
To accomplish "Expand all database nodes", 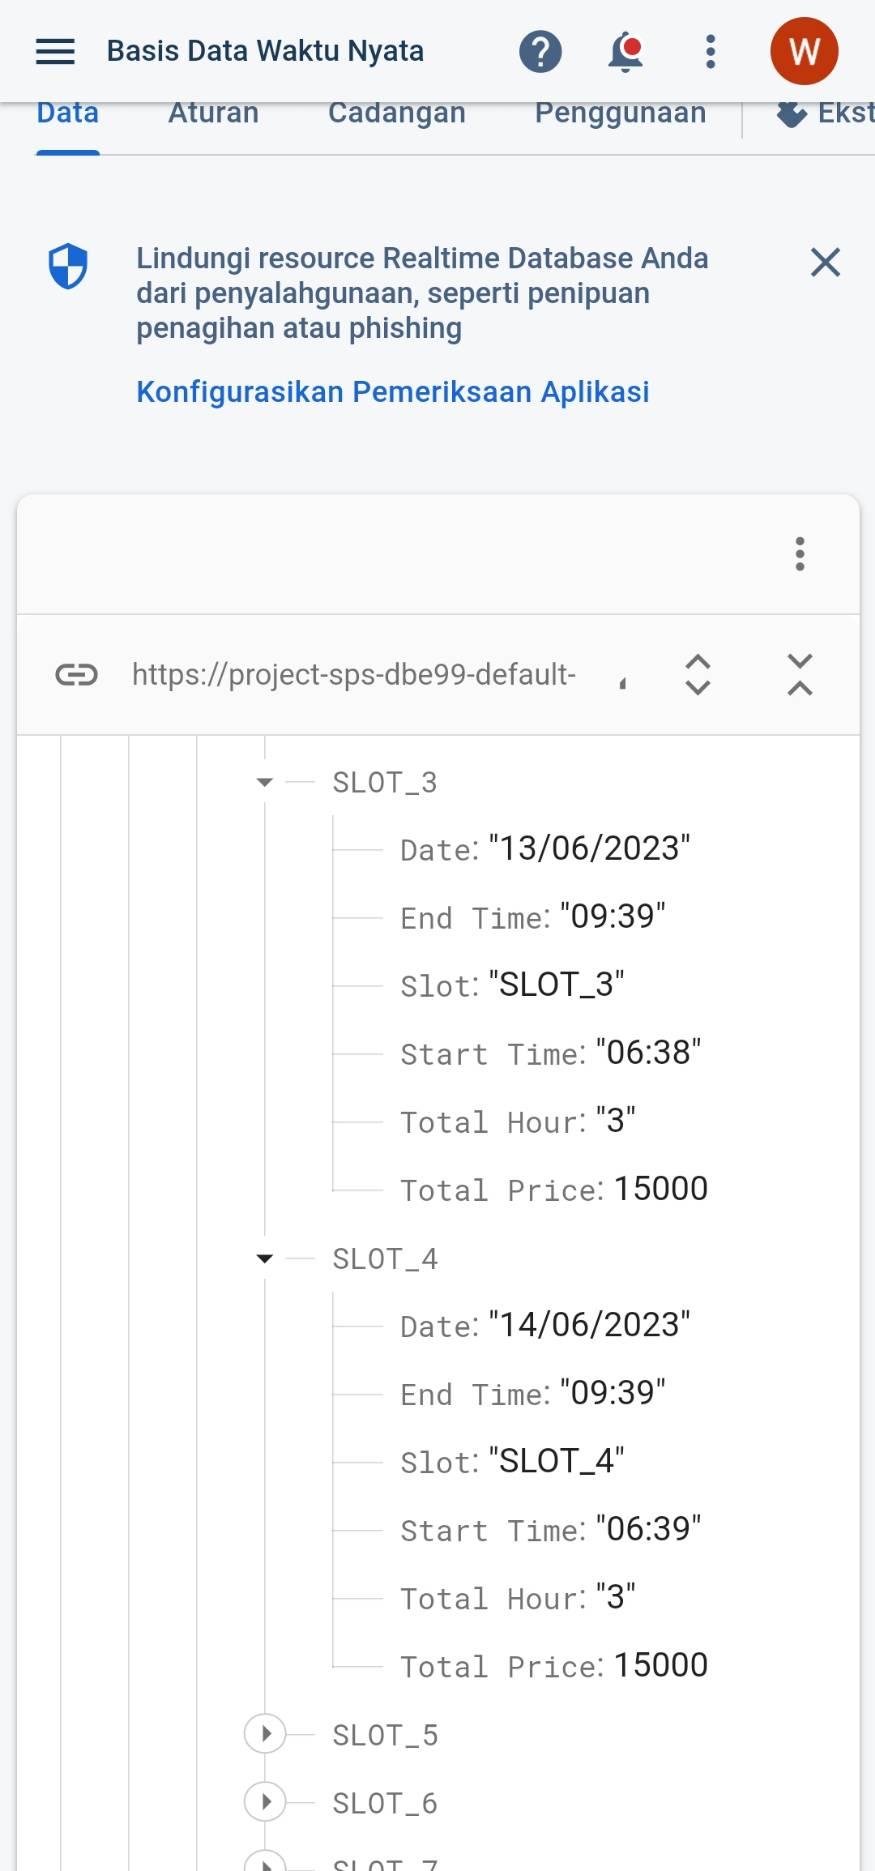I will pyautogui.click(x=698, y=675).
